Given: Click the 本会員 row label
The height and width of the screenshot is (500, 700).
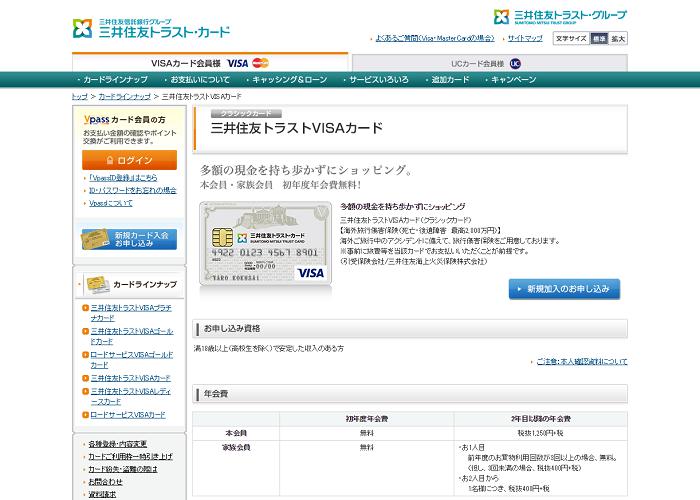Looking at the screenshot, I should point(236,433).
